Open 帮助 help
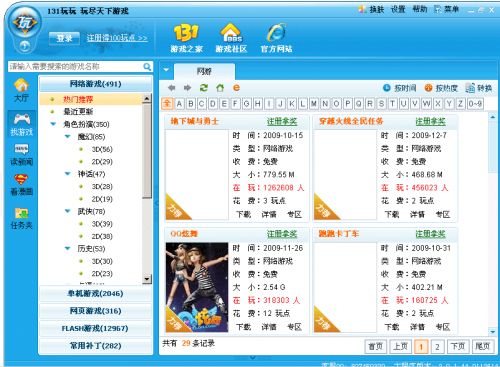Viewport: 500px width, 367px height. click(420, 9)
